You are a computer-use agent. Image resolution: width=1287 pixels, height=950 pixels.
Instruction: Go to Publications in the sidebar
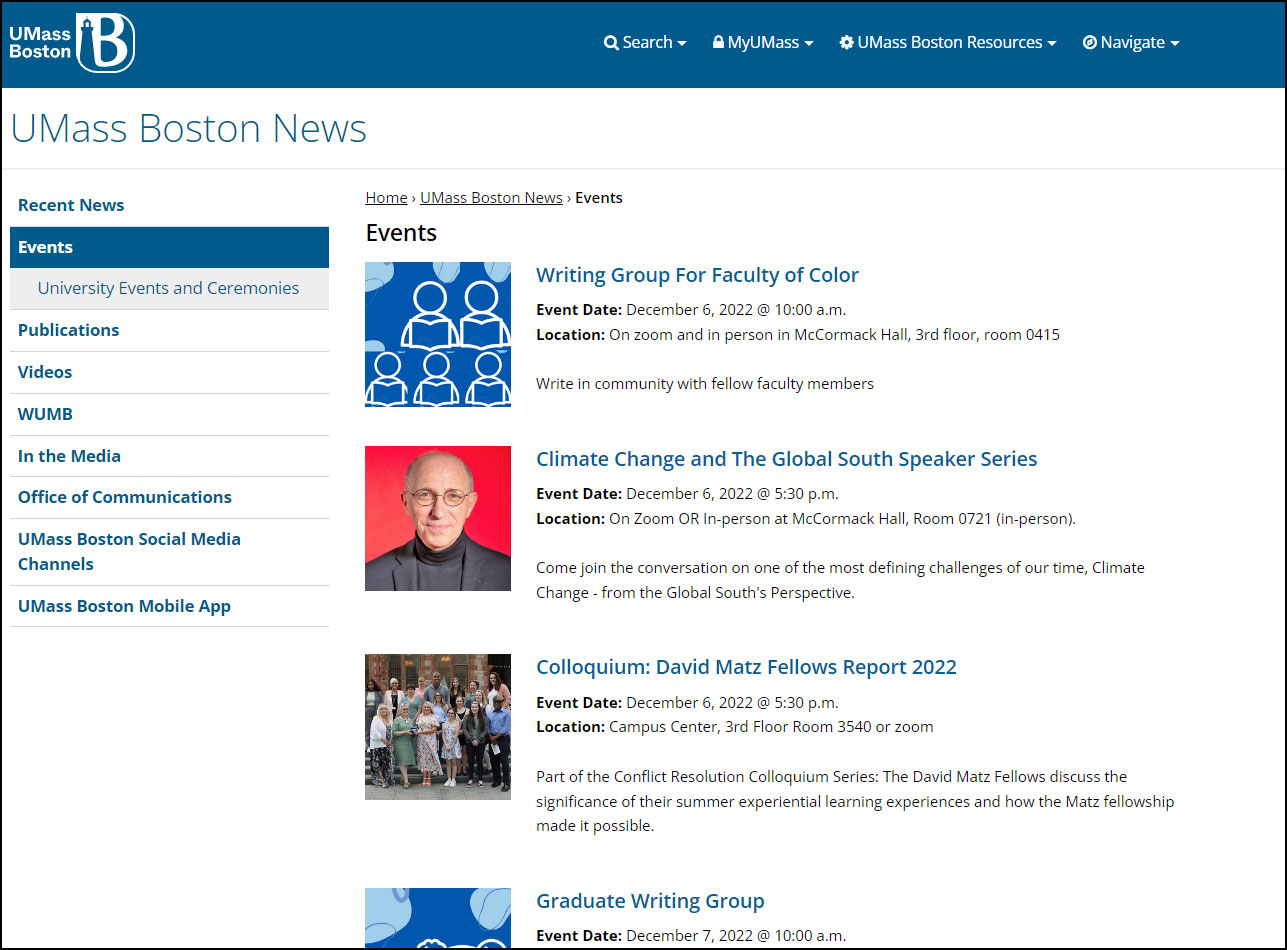tap(68, 330)
